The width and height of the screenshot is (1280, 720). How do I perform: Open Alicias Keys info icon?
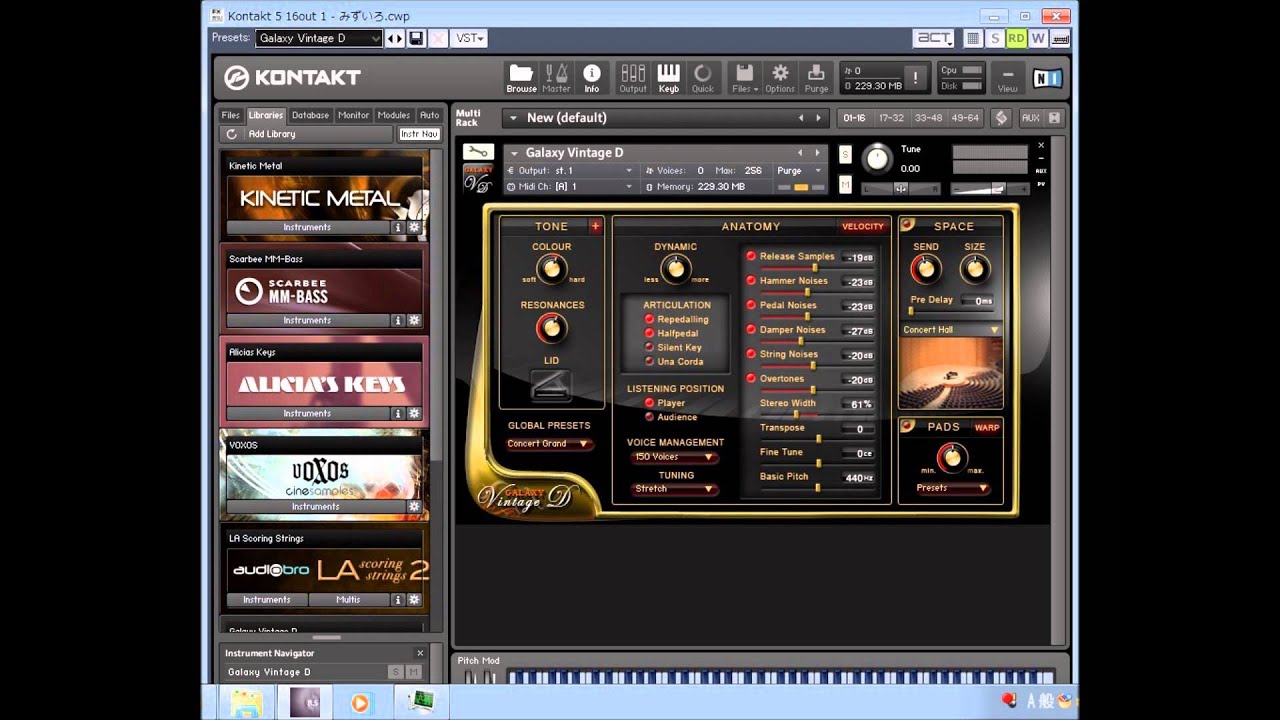coord(398,413)
